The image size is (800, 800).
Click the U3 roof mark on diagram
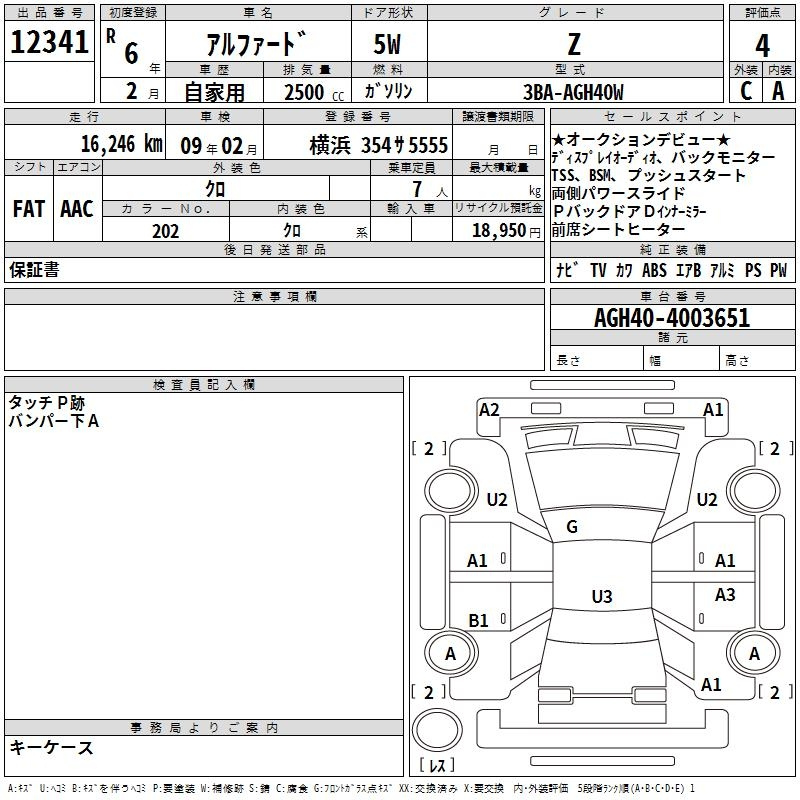coord(602,596)
